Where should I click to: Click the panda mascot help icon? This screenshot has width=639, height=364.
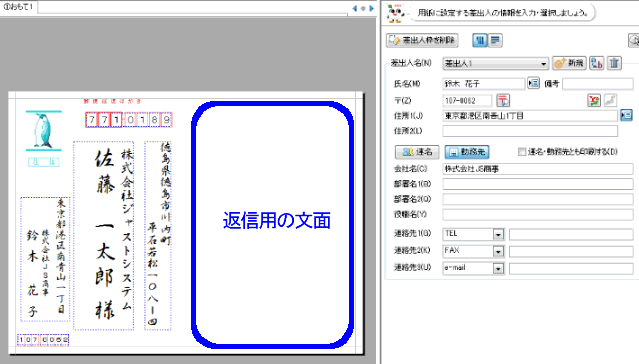(x=395, y=13)
